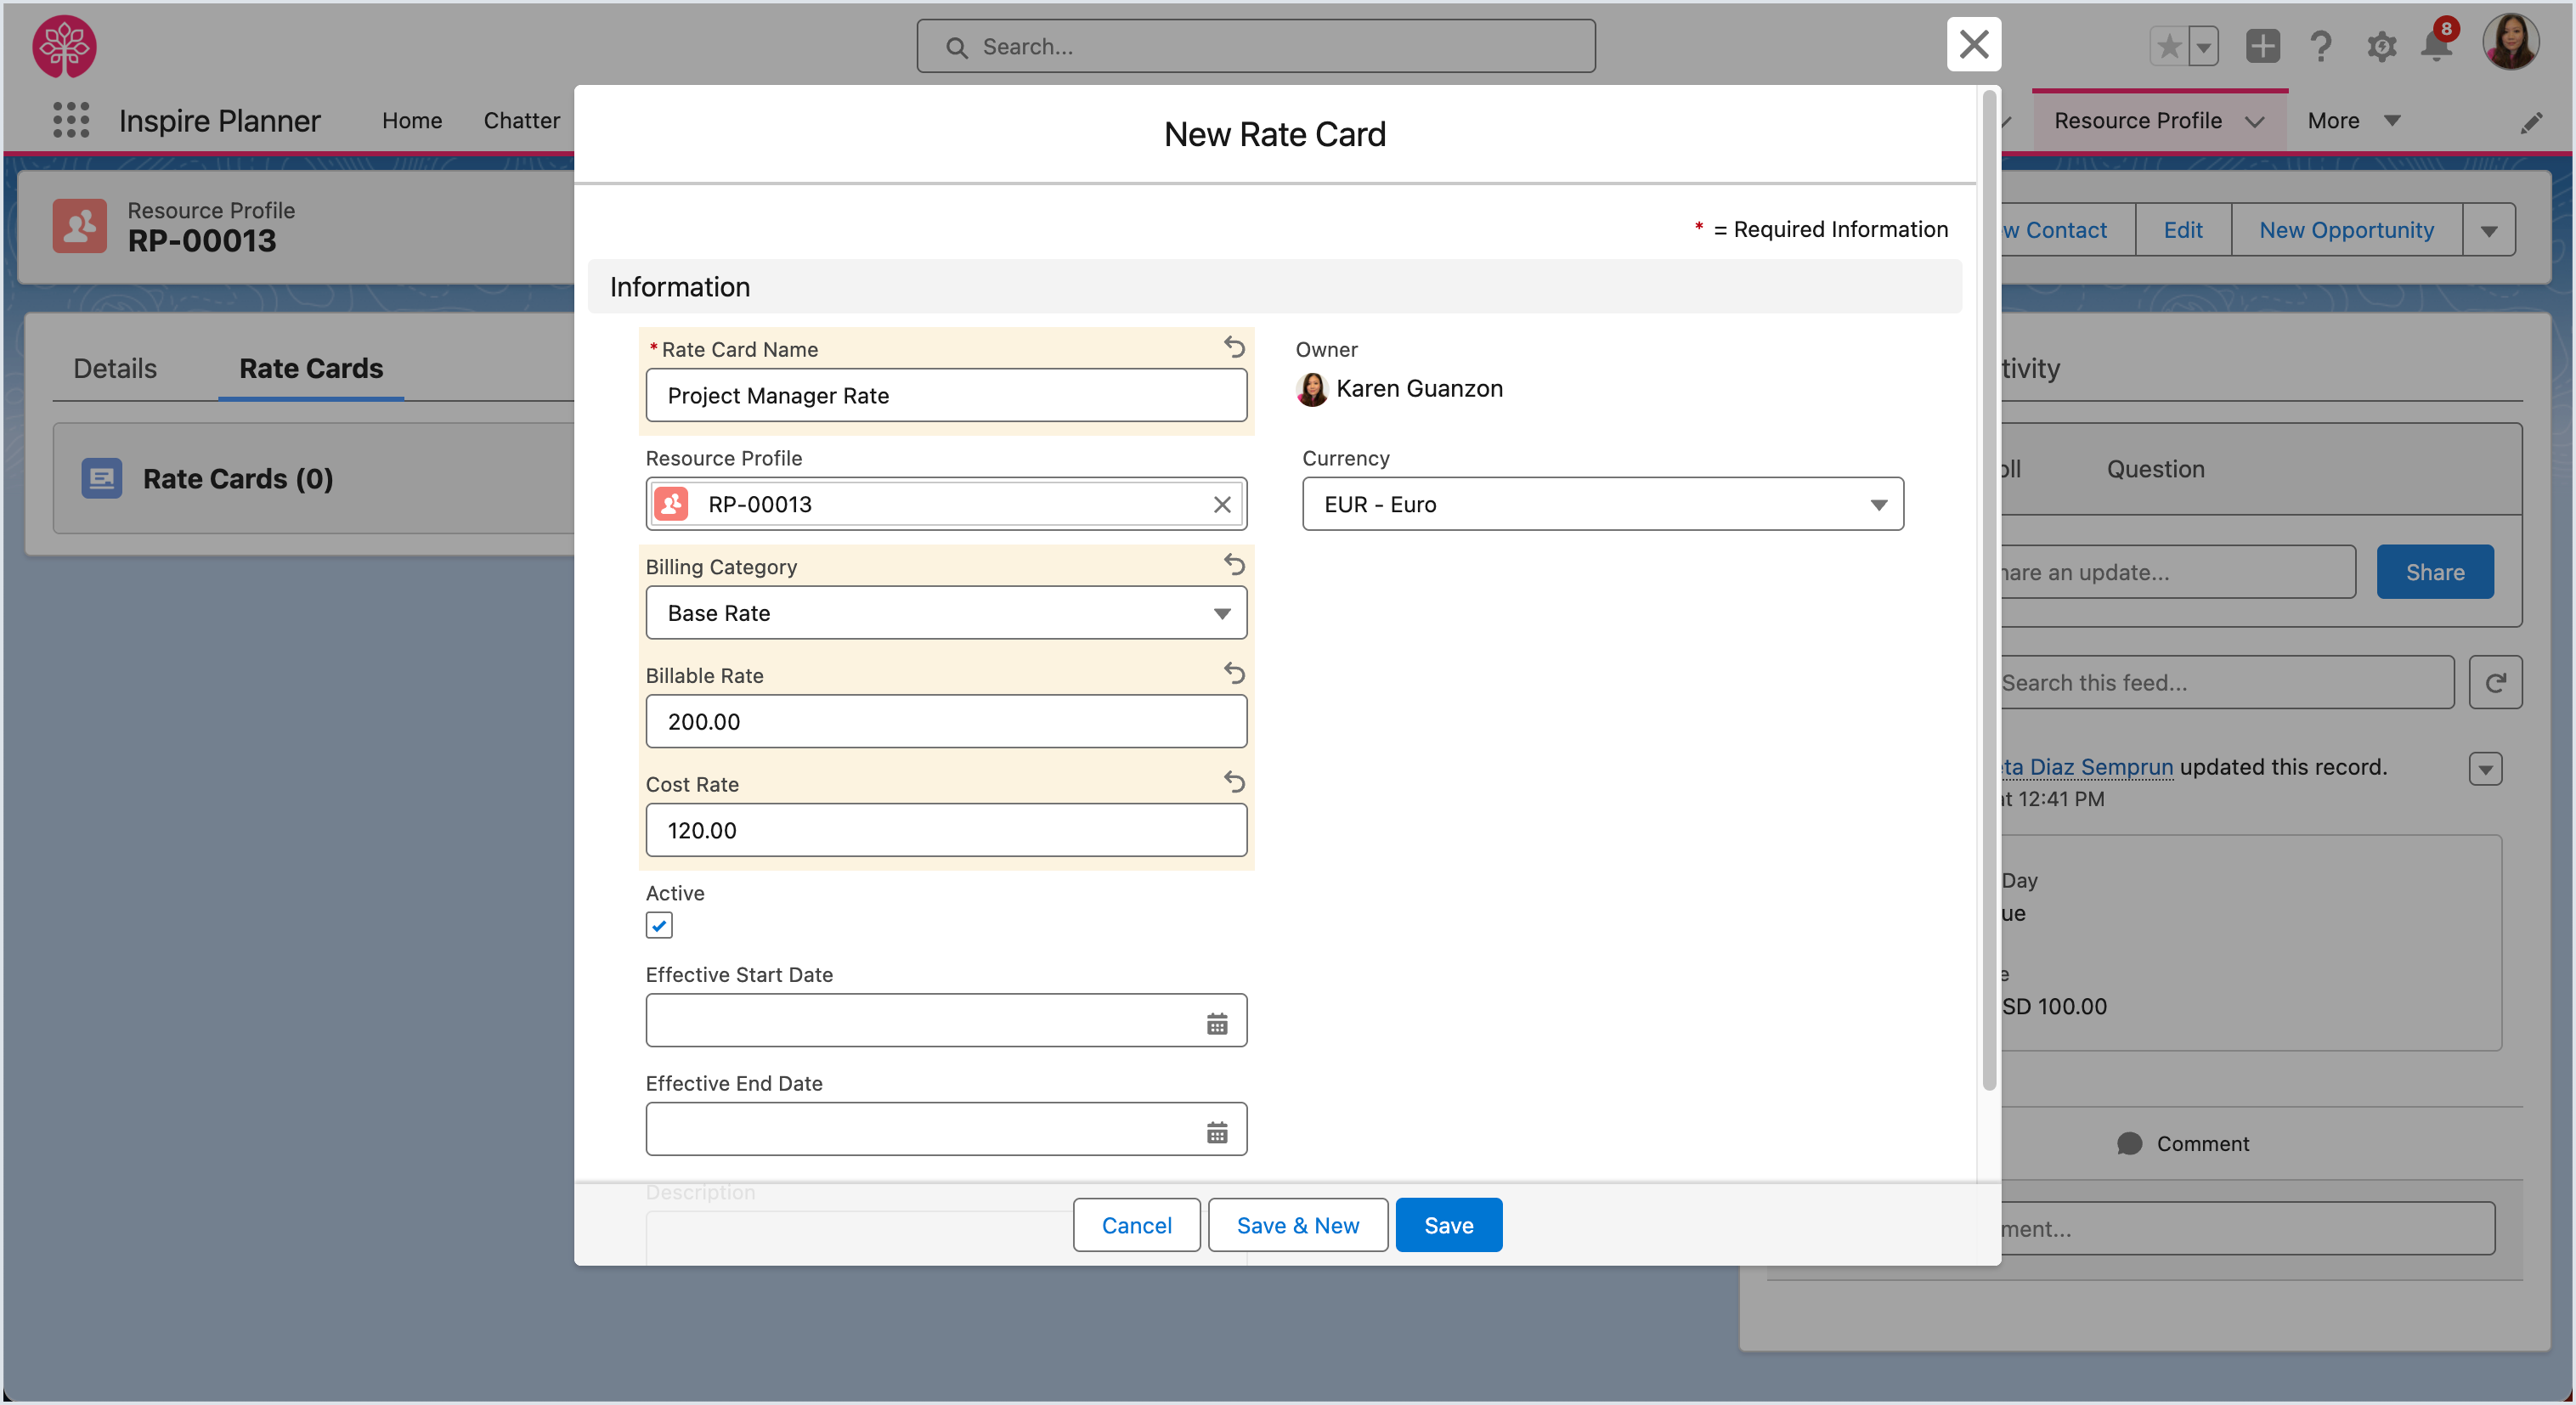Viewport: 2576px width, 1405px height.
Task: Undo changes to Billing Category
Action: [x=1234, y=565]
